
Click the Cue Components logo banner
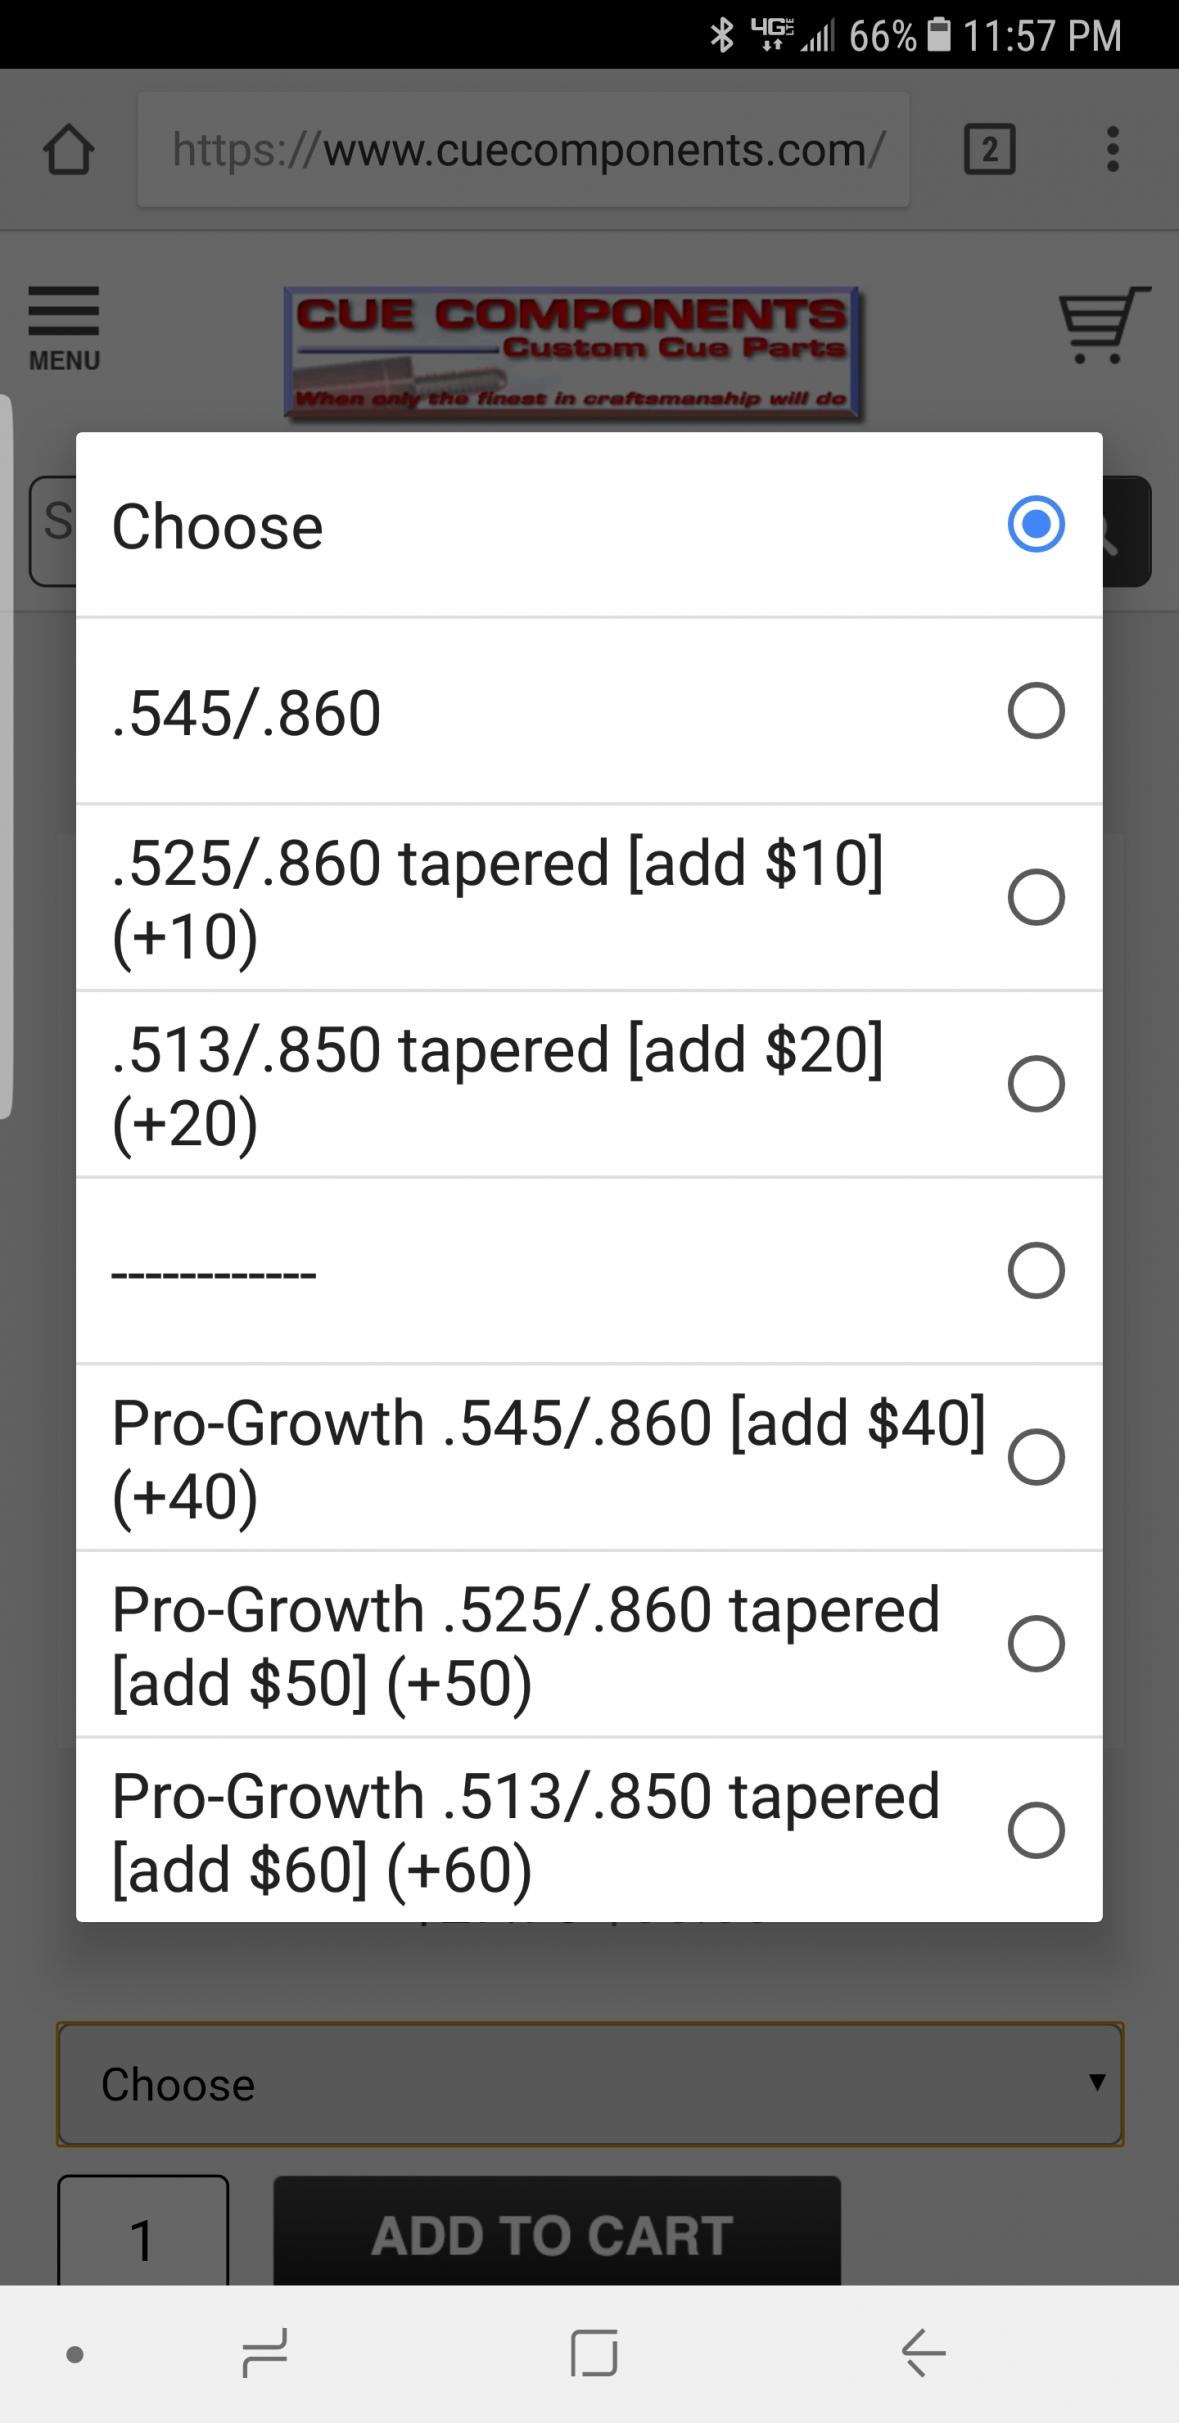tap(572, 353)
